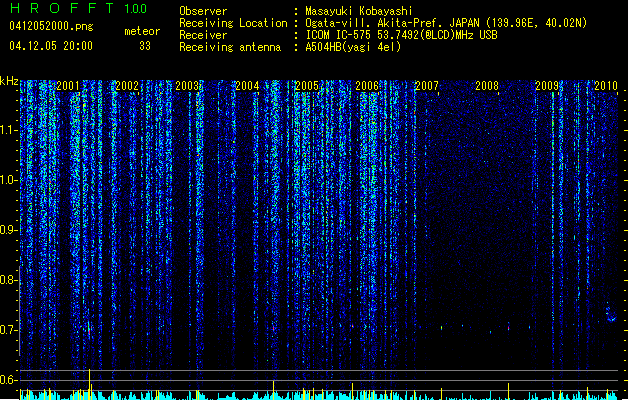Click the yellow spike between 2008 and 2009

point(509,391)
